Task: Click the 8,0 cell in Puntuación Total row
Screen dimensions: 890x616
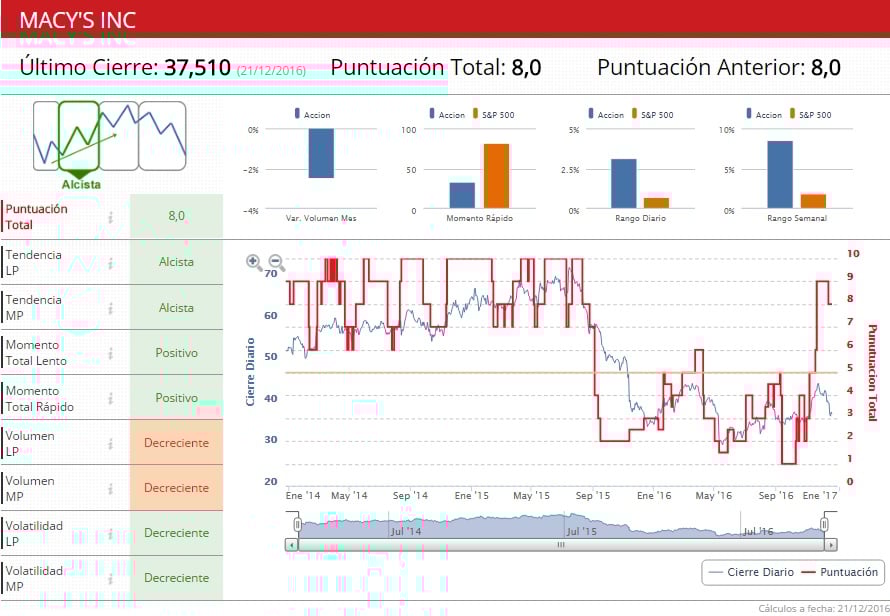Action: coord(177,216)
